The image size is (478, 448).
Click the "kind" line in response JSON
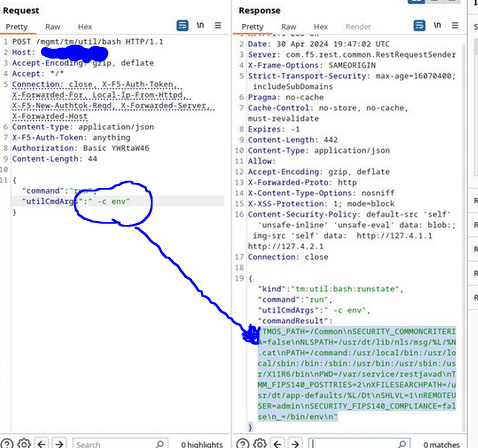tap(331, 289)
